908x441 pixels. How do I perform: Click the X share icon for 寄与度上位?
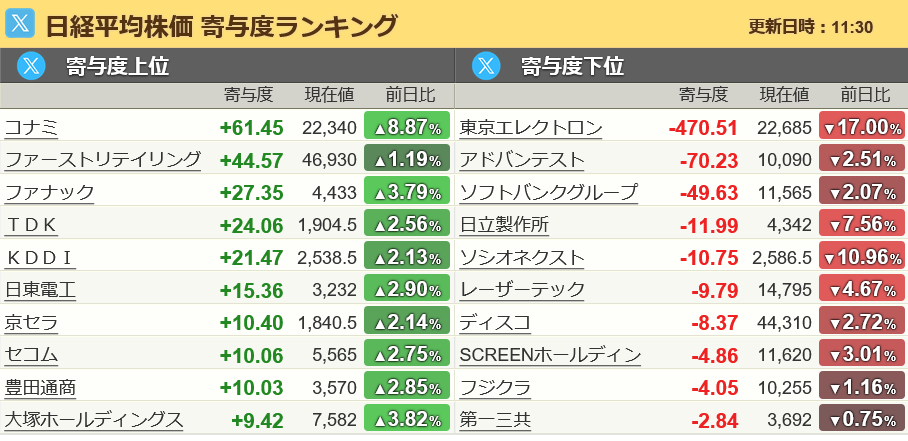(x=31, y=66)
